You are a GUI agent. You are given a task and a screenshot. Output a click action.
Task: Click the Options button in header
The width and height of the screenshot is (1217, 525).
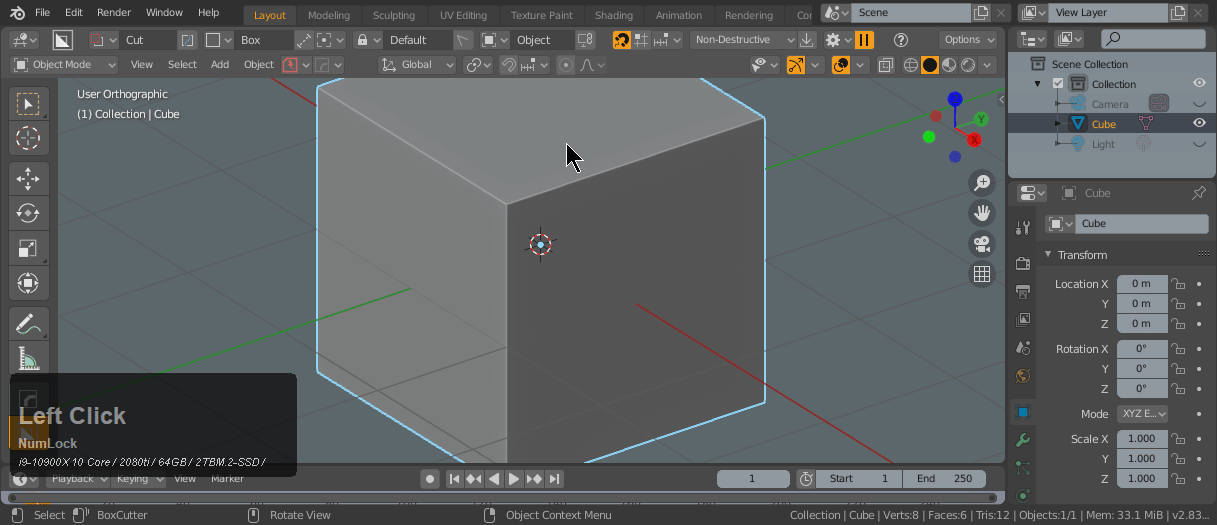tap(967, 40)
